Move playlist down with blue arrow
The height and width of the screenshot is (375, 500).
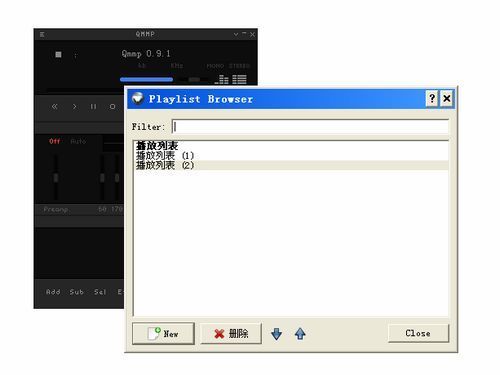[277, 334]
